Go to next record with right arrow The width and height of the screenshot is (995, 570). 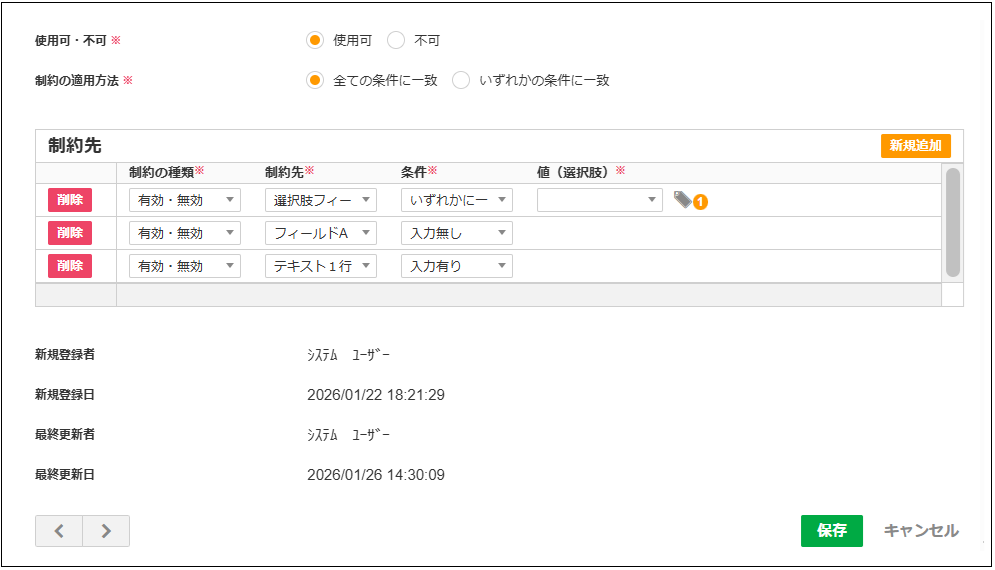coord(106,531)
